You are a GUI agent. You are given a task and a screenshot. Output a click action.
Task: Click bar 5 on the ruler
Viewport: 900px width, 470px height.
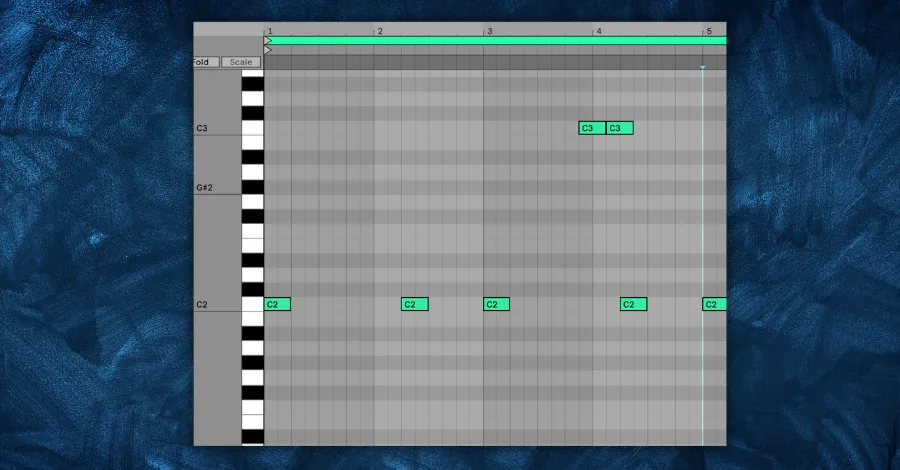point(709,31)
